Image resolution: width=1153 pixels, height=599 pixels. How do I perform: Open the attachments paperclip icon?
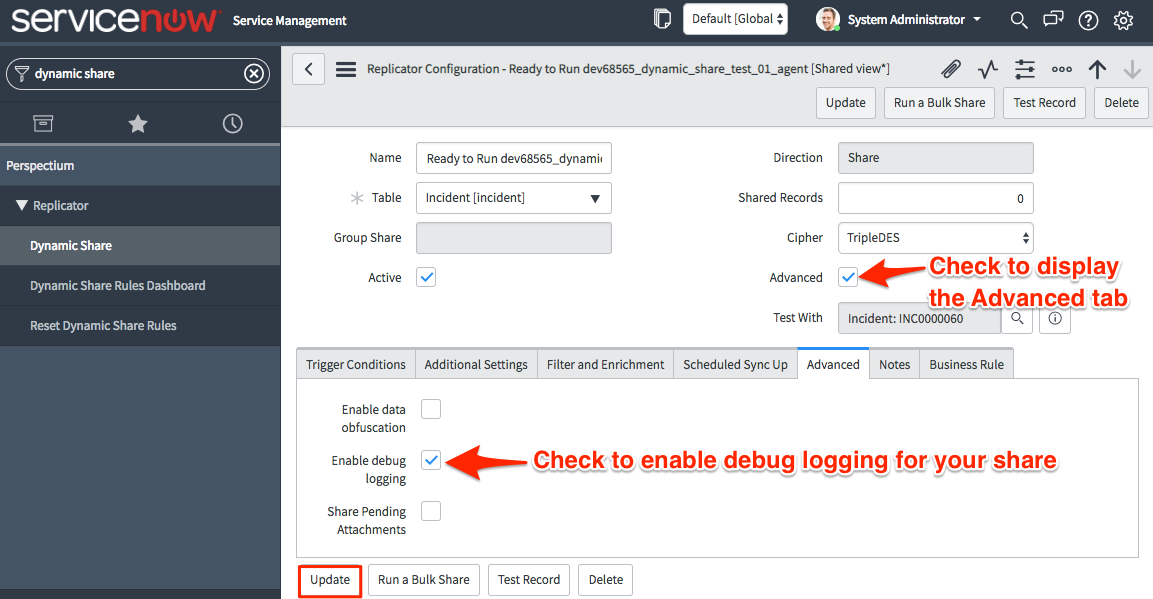pyautogui.click(x=951, y=69)
